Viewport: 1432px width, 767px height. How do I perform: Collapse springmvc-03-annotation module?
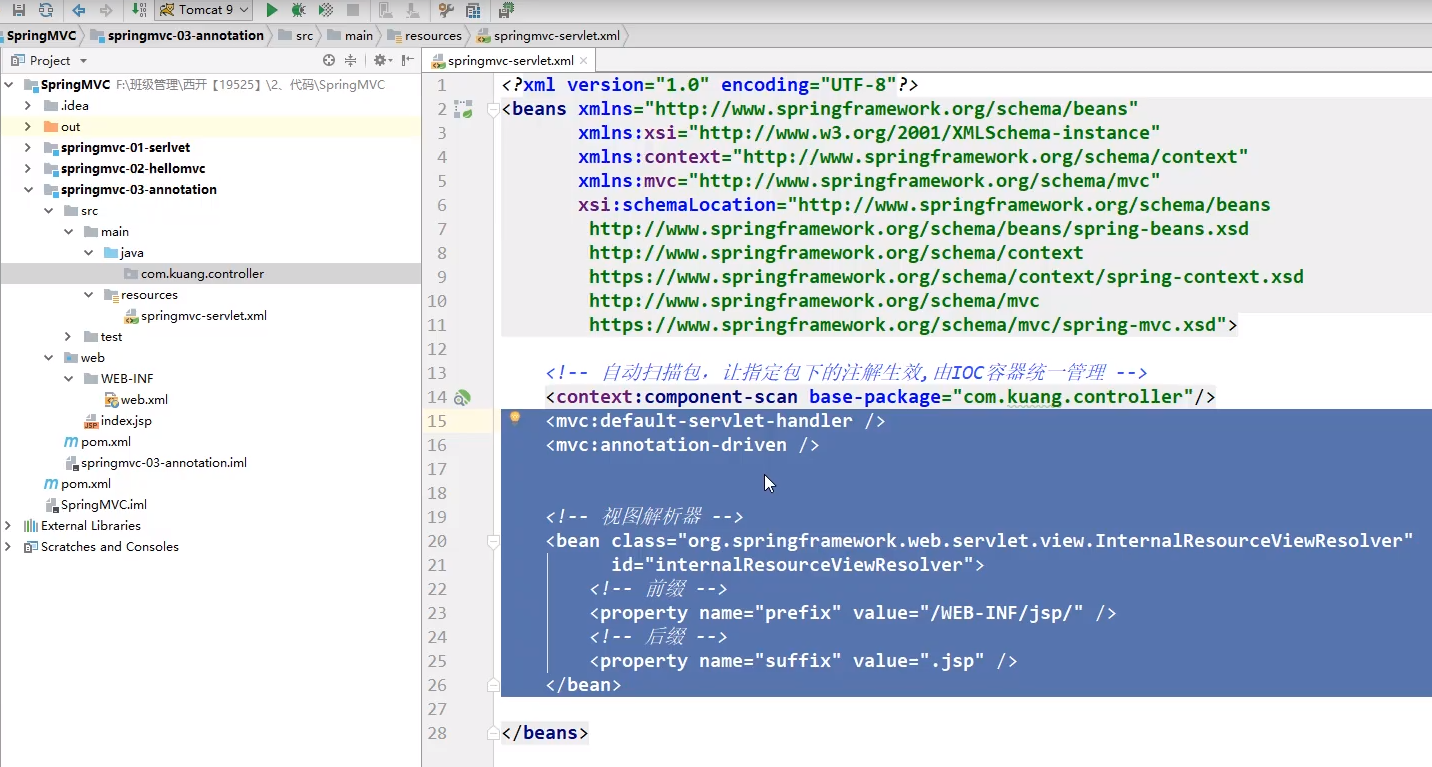coord(29,190)
